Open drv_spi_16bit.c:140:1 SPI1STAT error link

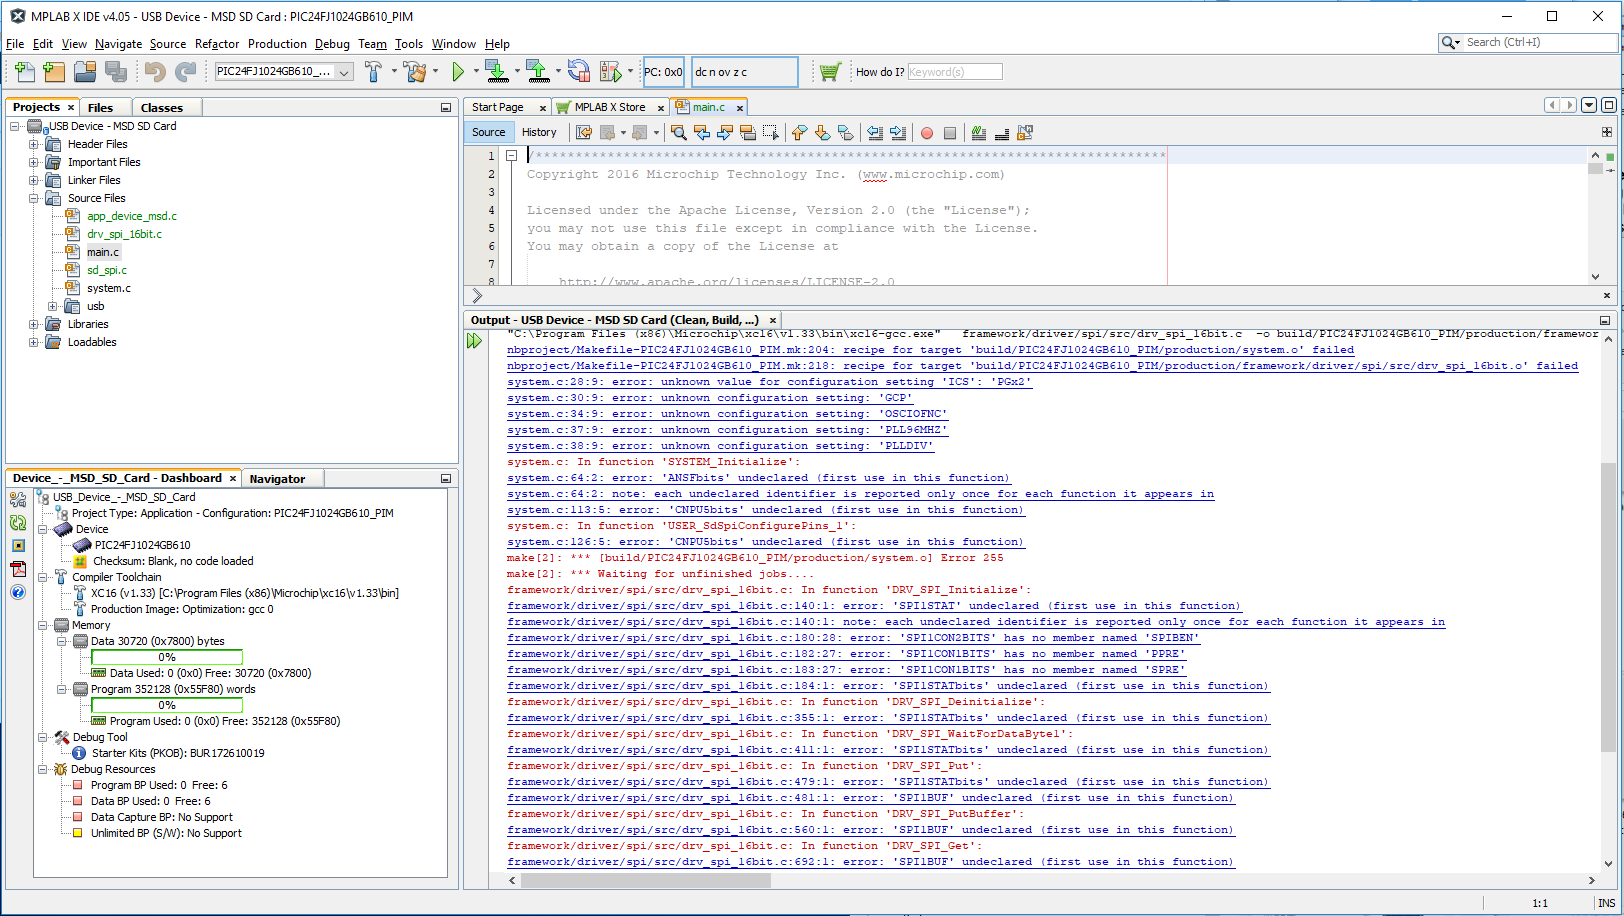(874, 606)
